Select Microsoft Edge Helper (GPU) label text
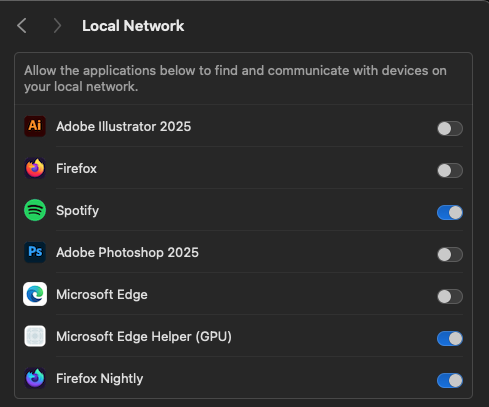Image resolution: width=489 pixels, height=407 pixels. coord(144,337)
